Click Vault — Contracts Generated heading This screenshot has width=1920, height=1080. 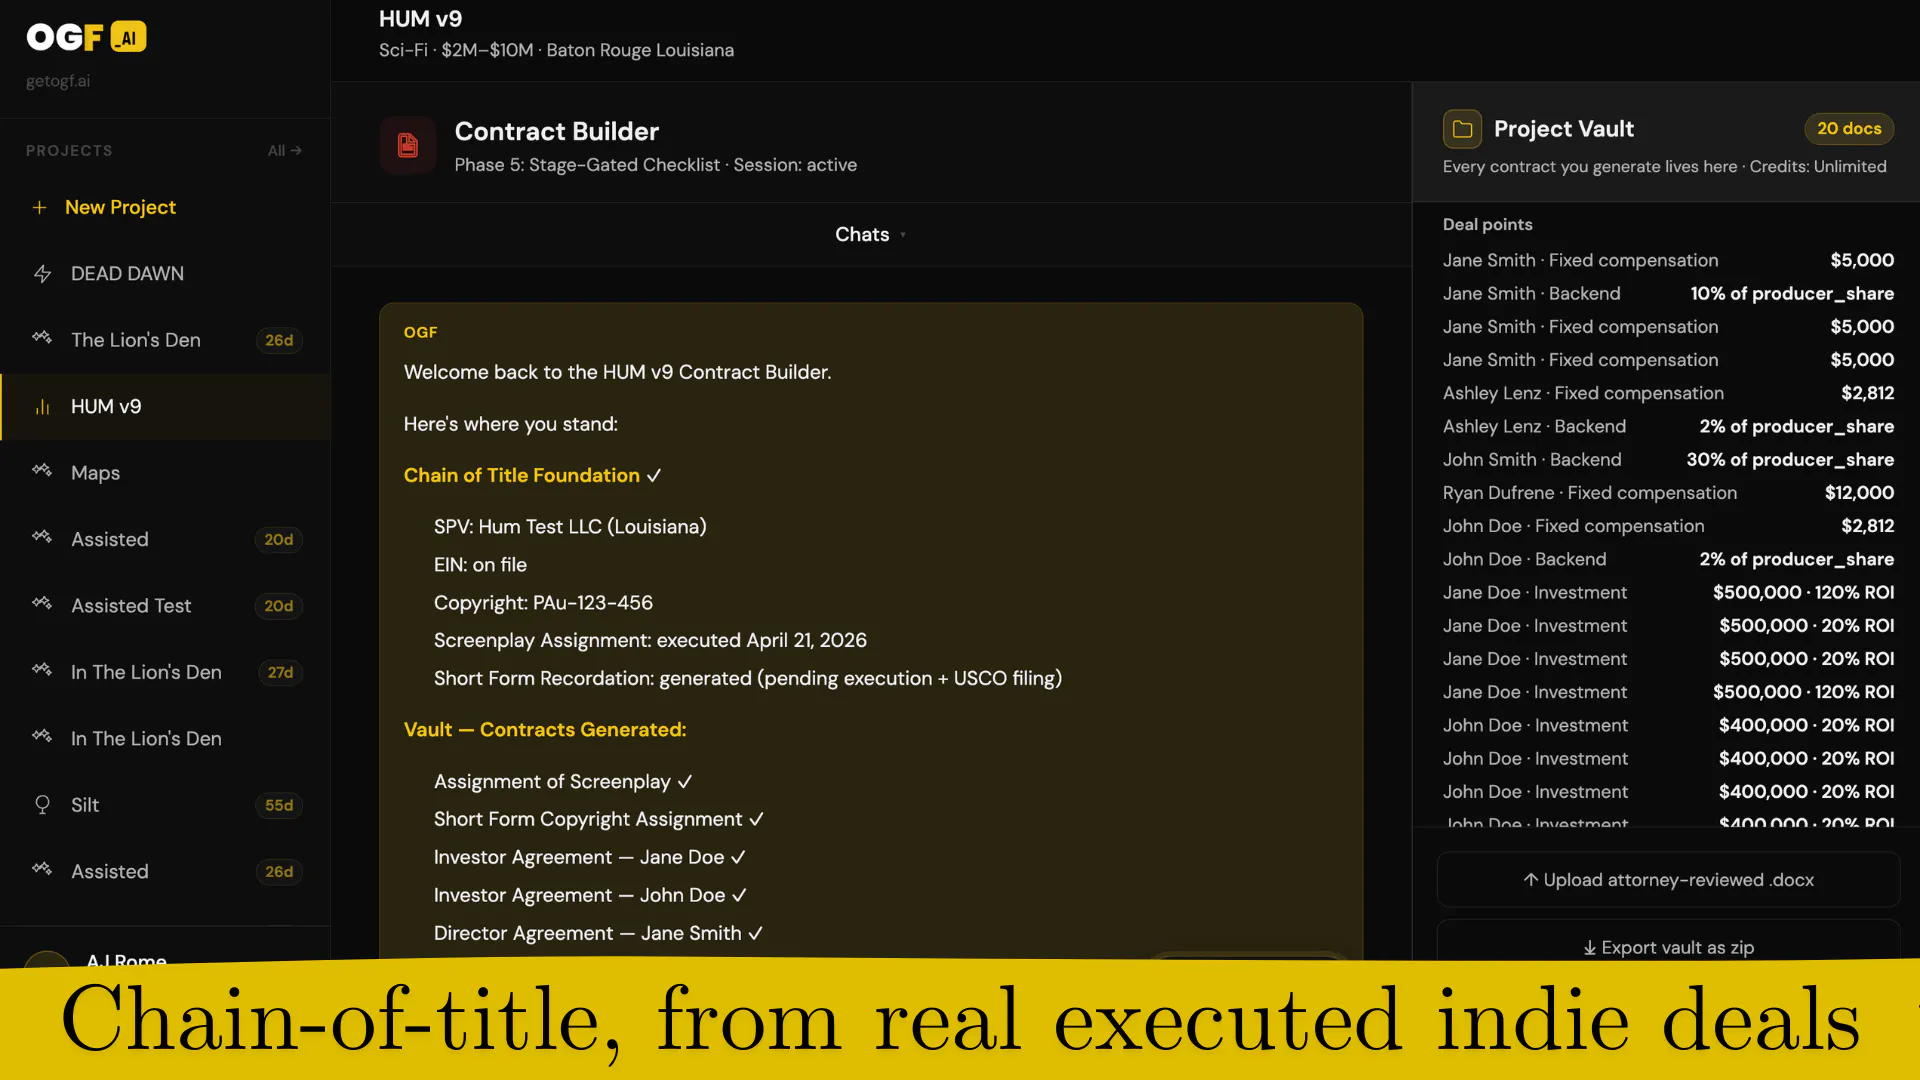click(545, 730)
